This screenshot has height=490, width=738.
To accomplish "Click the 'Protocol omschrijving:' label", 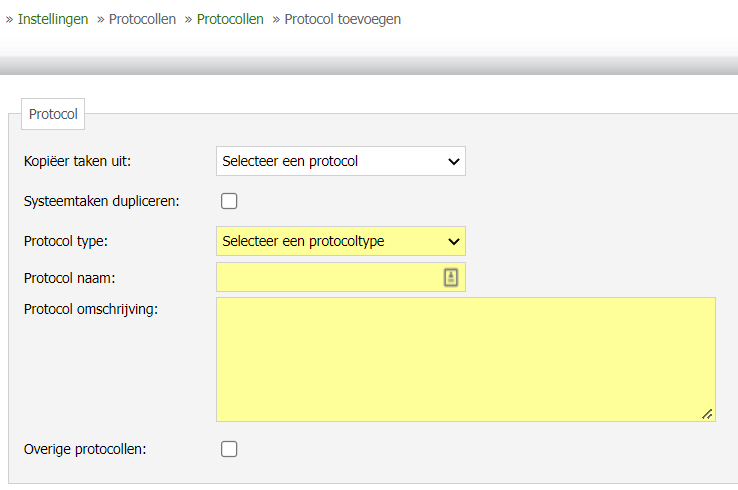I will (91, 309).
